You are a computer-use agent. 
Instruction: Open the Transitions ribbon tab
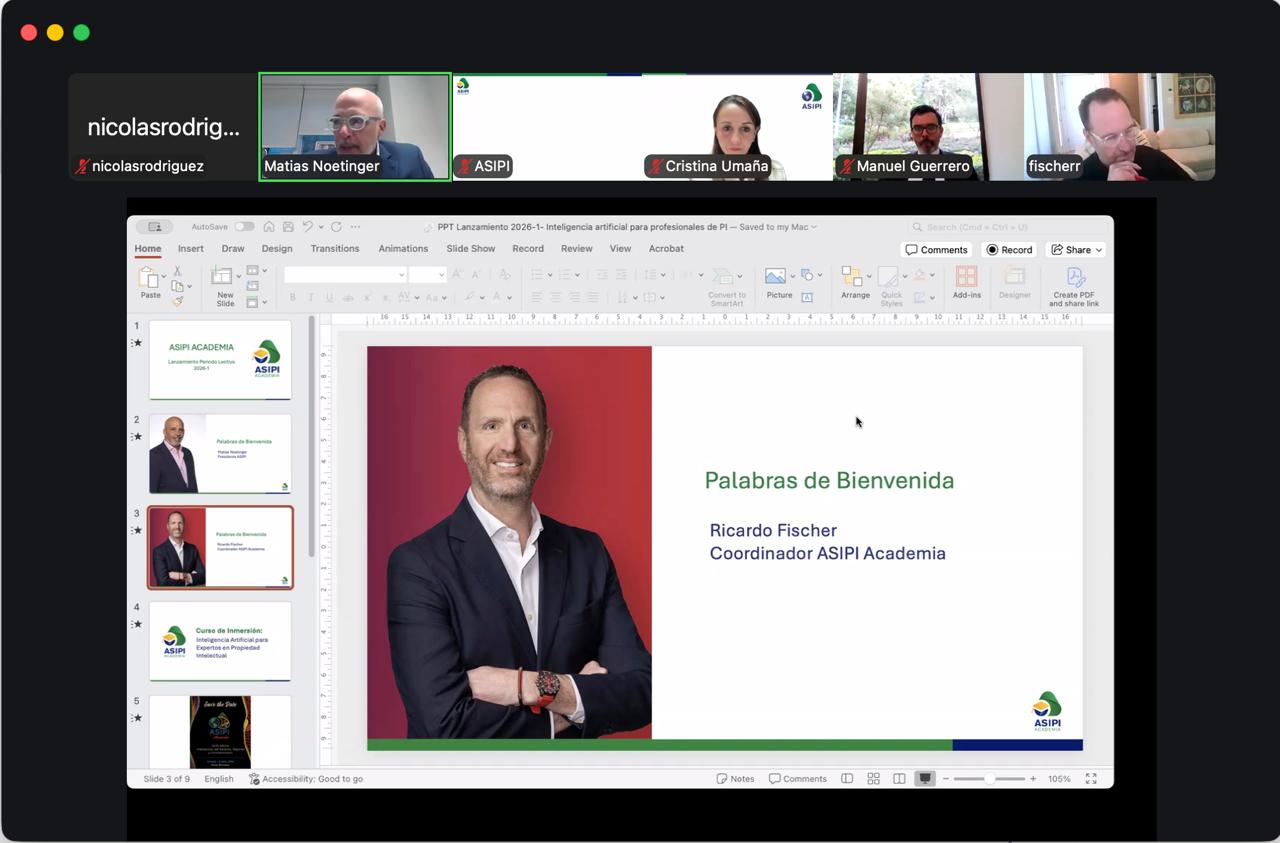(334, 249)
